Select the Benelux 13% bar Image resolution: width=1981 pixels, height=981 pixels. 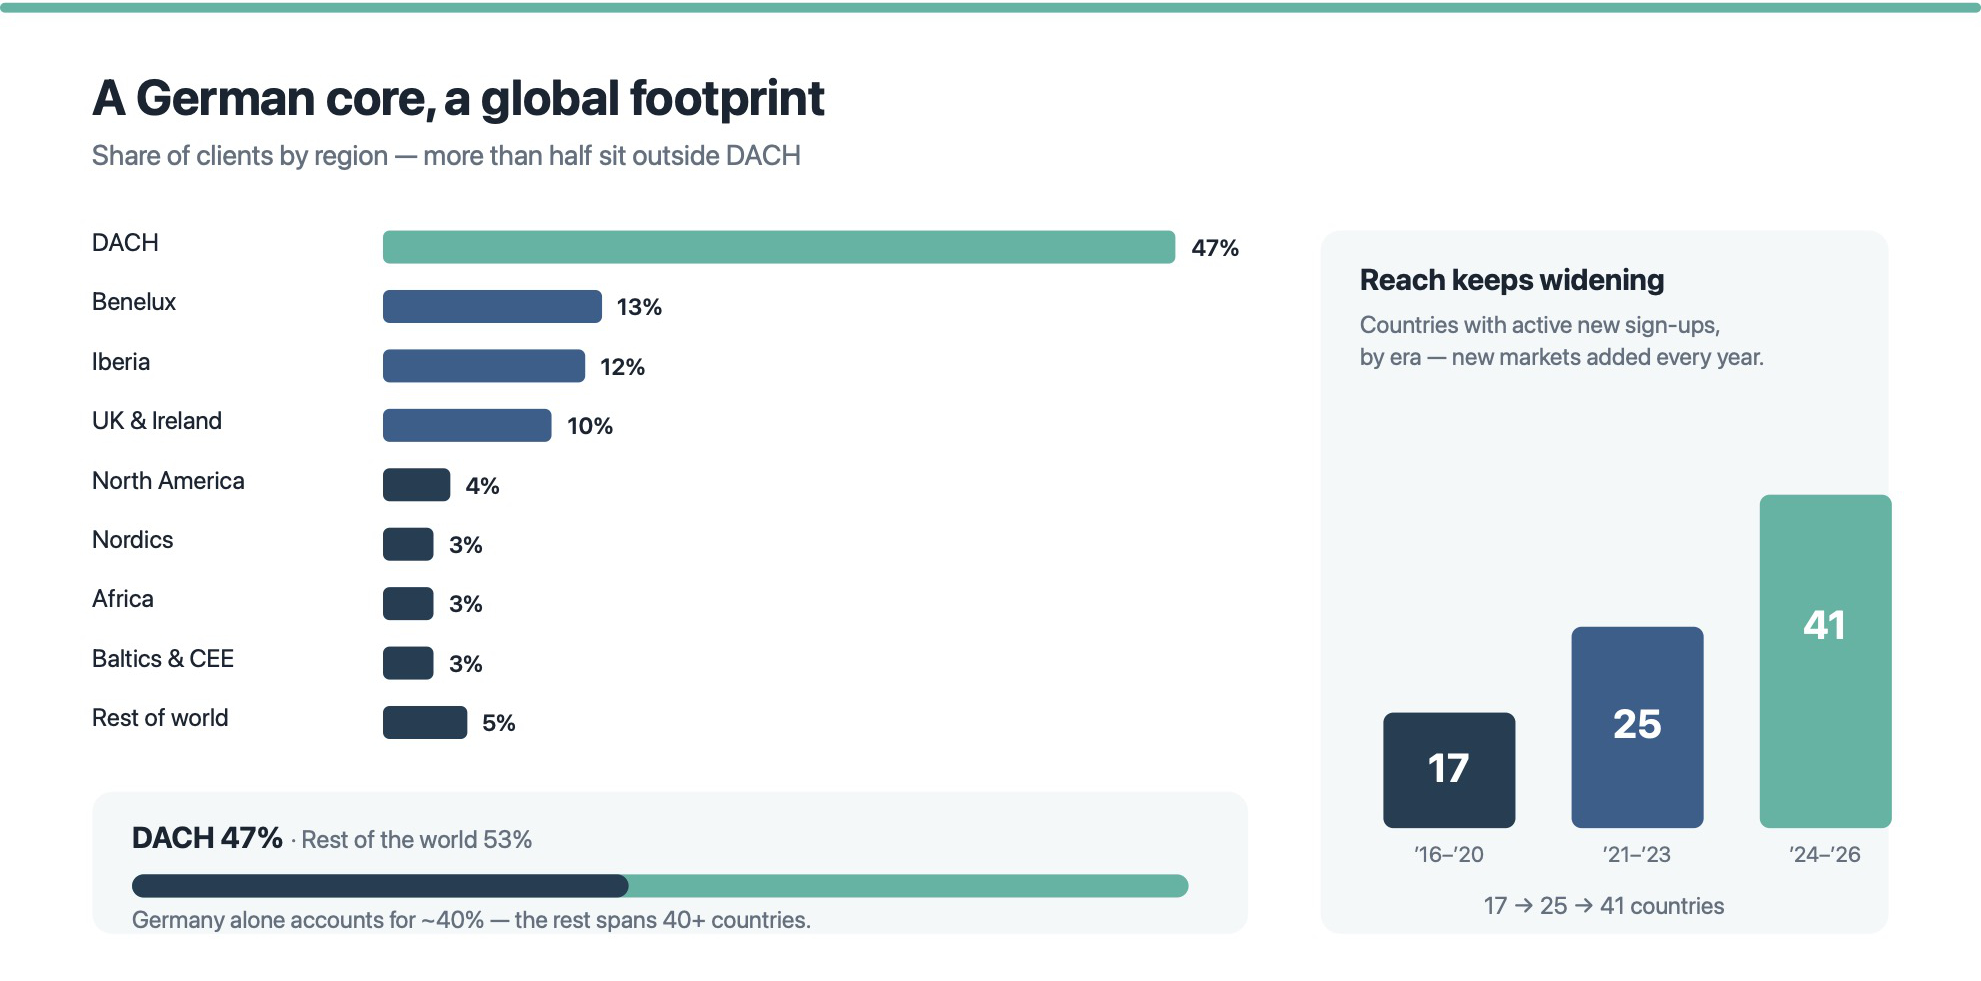(x=492, y=306)
